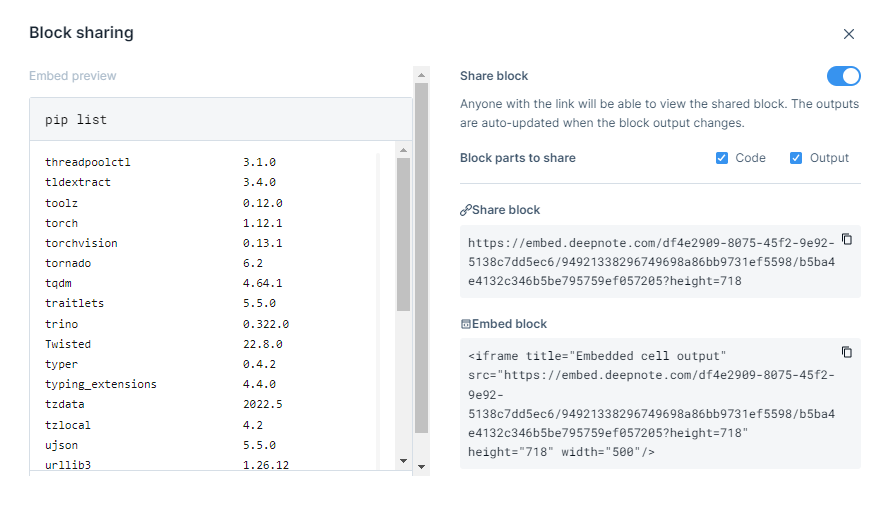The height and width of the screenshot is (516, 889).
Task: Click the Embed preview label
Action: coord(73,76)
